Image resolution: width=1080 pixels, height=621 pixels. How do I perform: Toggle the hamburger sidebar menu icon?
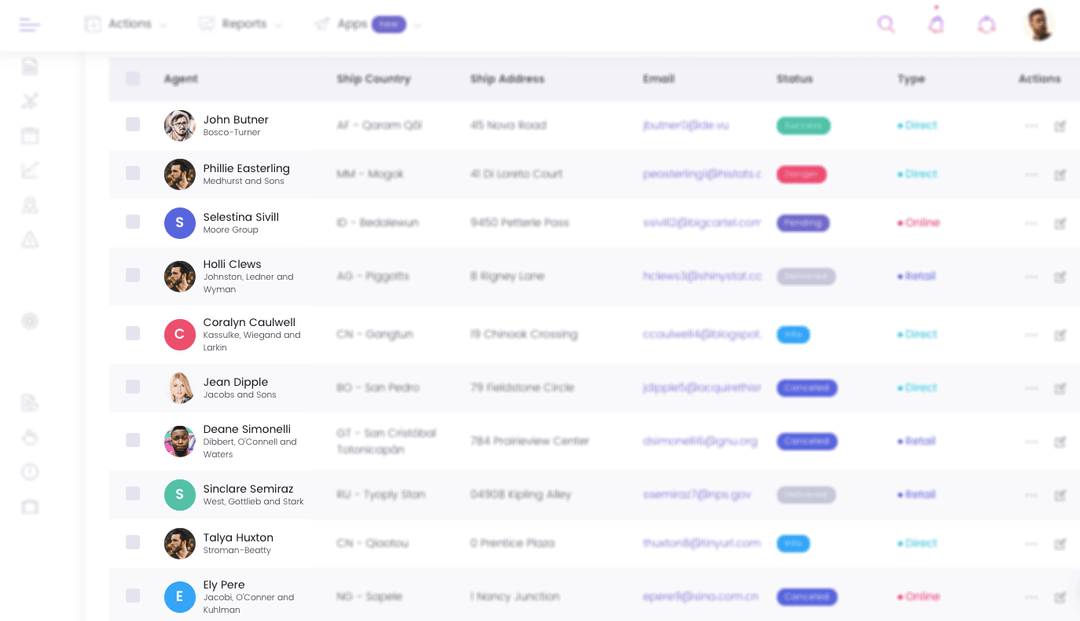tap(30, 25)
